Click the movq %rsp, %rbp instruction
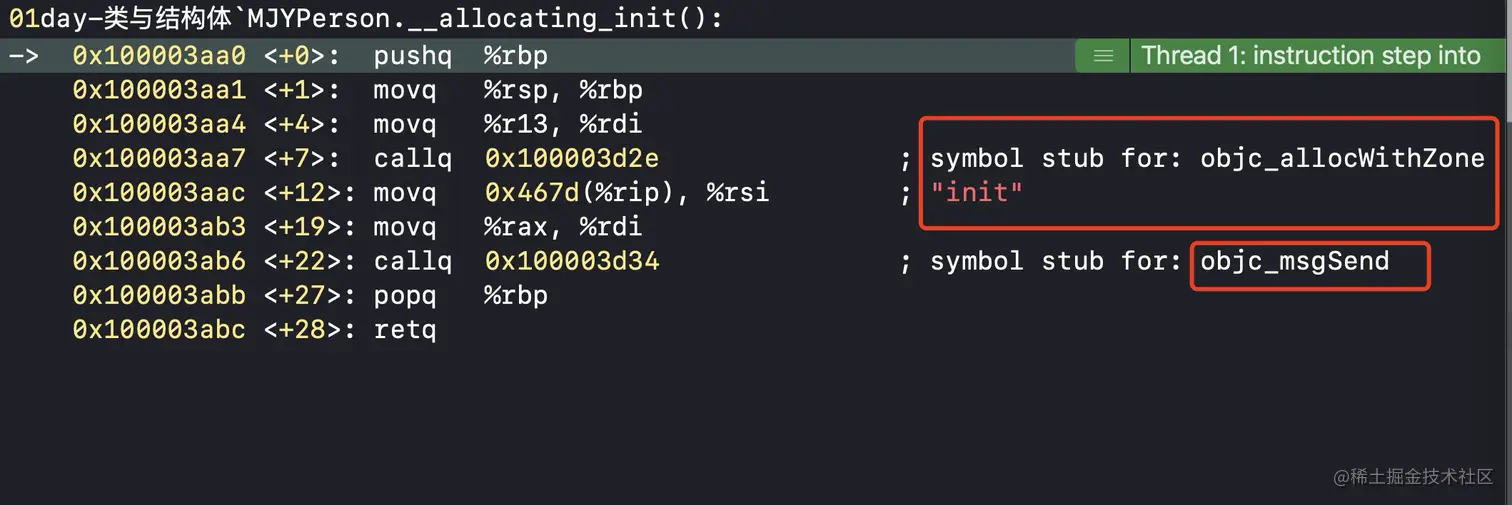This screenshot has width=1512, height=505. pyautogui.click(x=508, y=90)
